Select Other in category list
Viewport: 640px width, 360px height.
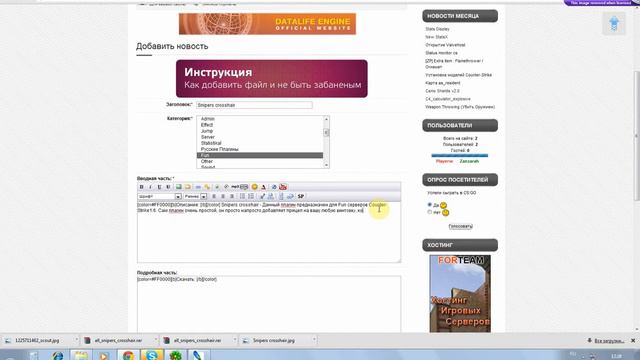pos(260,162)
